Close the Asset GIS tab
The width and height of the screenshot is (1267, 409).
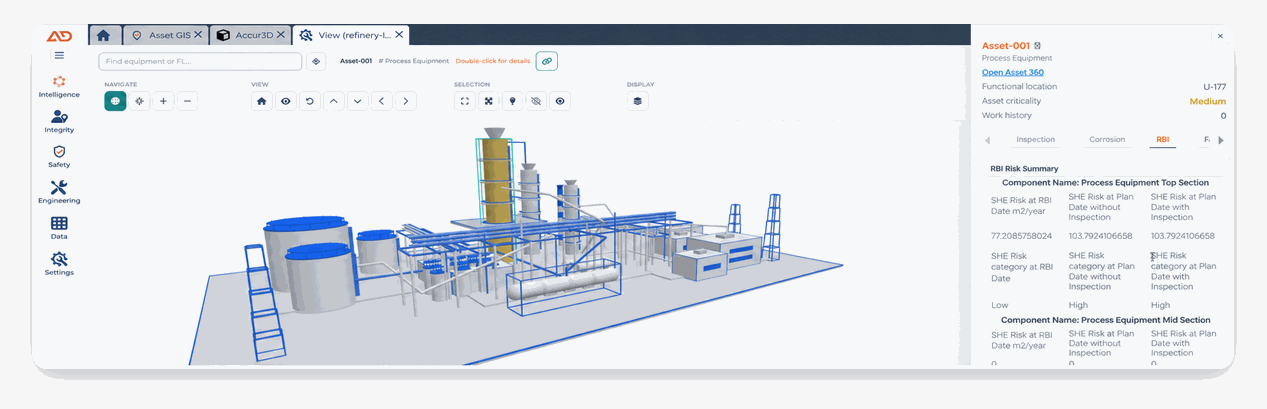point(198,35)
